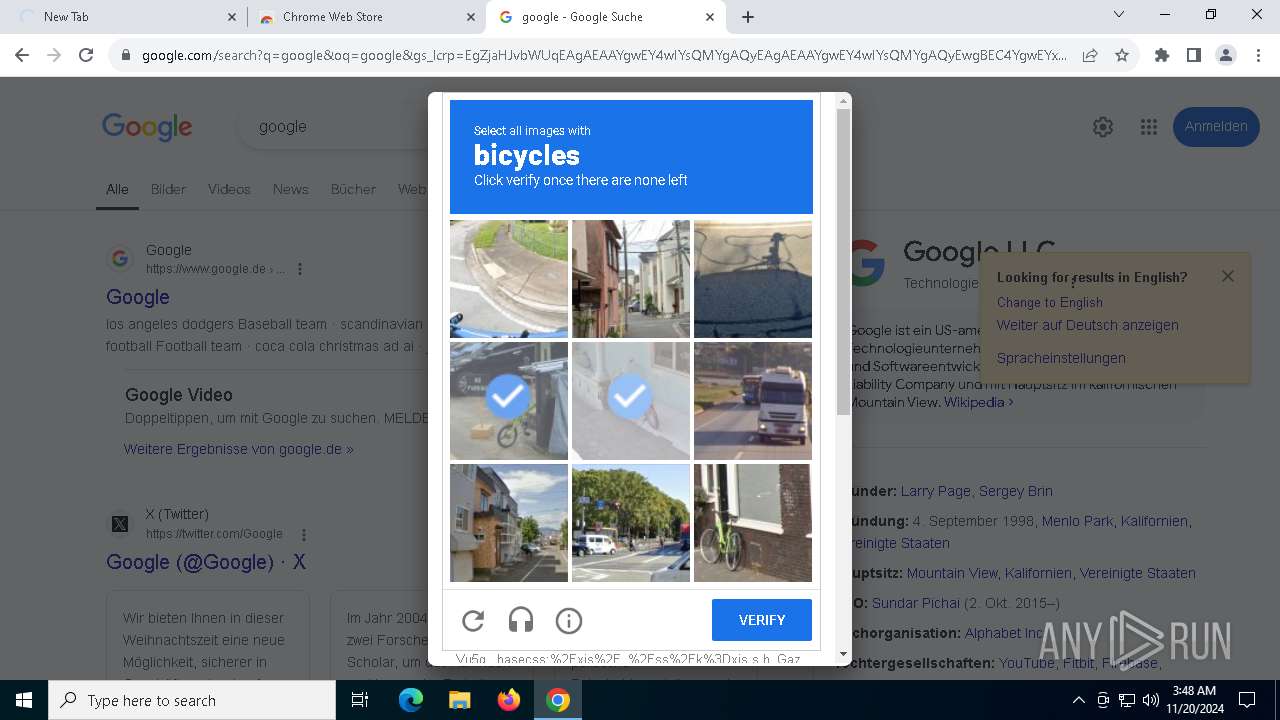The width and height of the screenshot is (1280, 720).
Task: Click the address bar URL
Action: pyautogui.click(x=604, y=56)
